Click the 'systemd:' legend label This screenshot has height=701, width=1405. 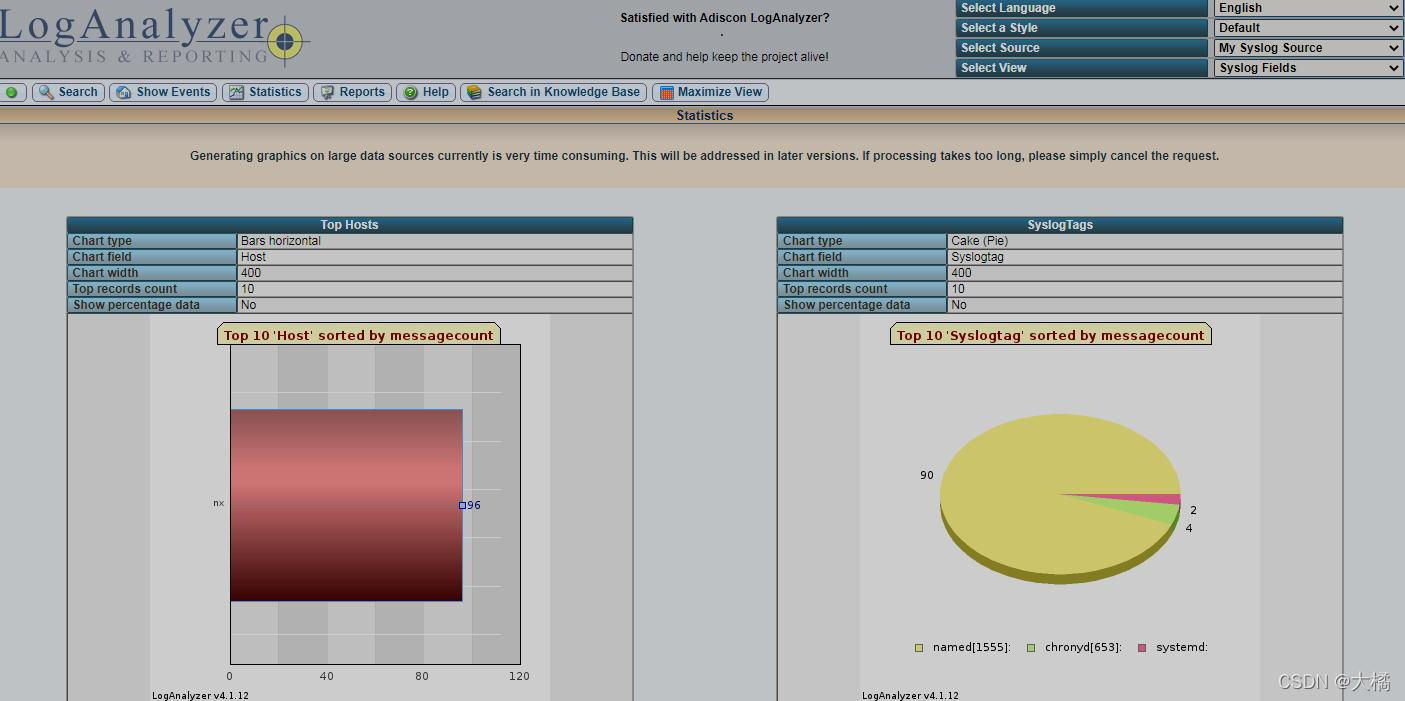(x=1182, y=648)
